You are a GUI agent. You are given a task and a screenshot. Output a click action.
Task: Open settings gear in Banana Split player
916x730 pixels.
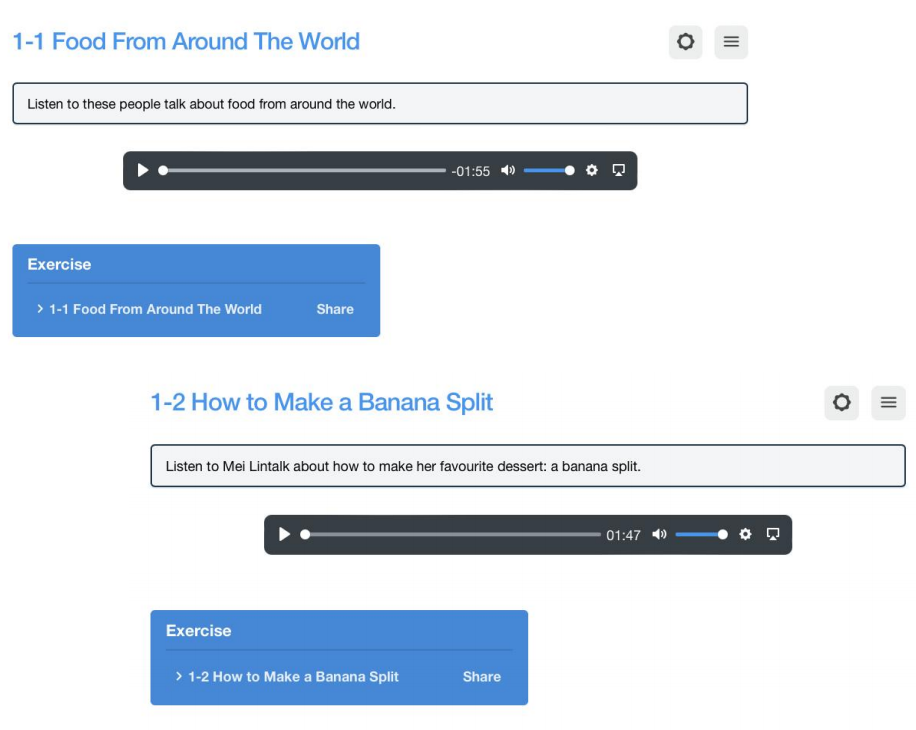[x=745, y=534]
